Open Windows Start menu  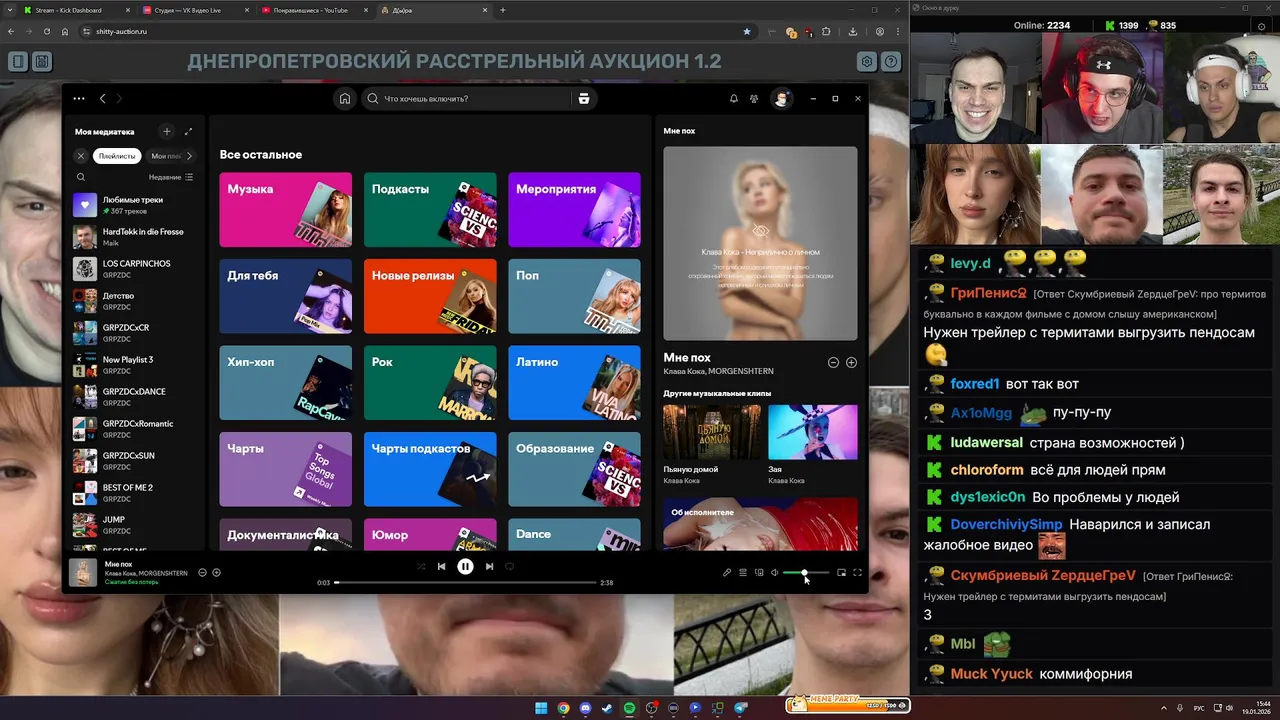[541, 708]
